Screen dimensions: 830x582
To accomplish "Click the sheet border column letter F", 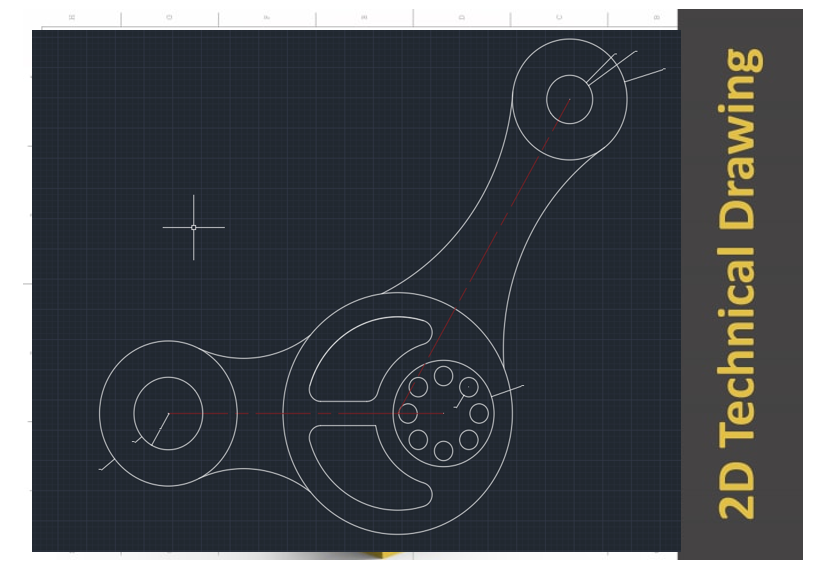I will [267, 17].
